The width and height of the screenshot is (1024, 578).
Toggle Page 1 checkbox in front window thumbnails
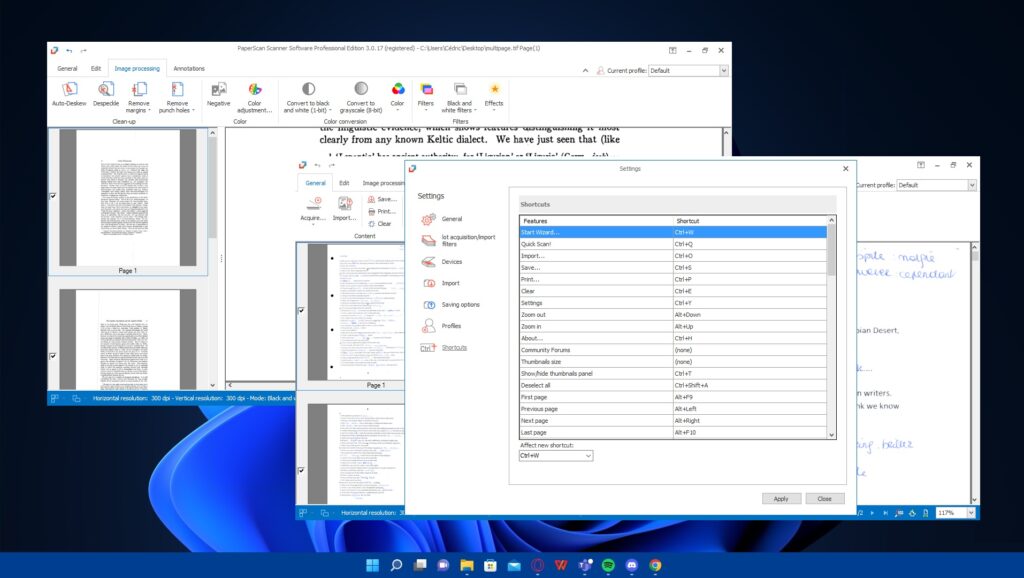[301, 310]
